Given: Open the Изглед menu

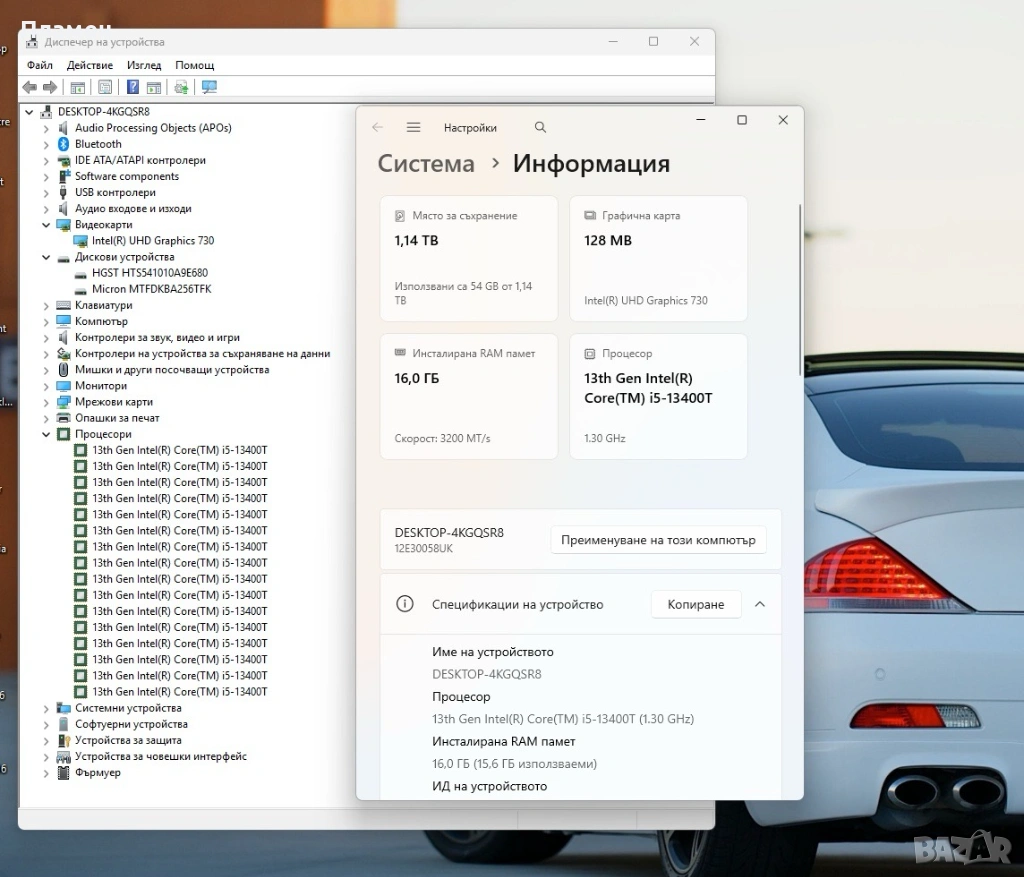Looking at the screenshot, I should tap(144, 65).
